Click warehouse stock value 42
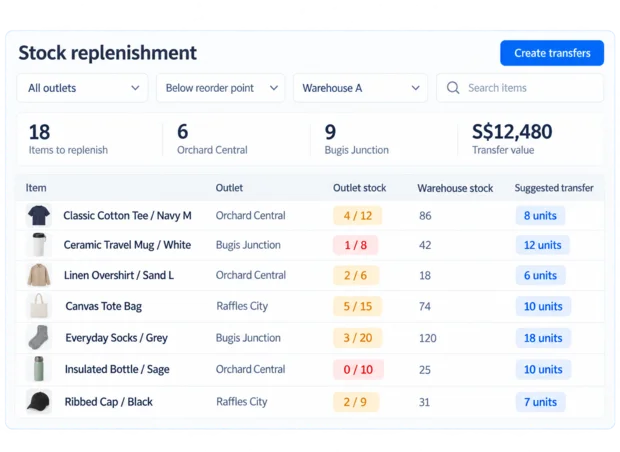 (x=425, y=245)
